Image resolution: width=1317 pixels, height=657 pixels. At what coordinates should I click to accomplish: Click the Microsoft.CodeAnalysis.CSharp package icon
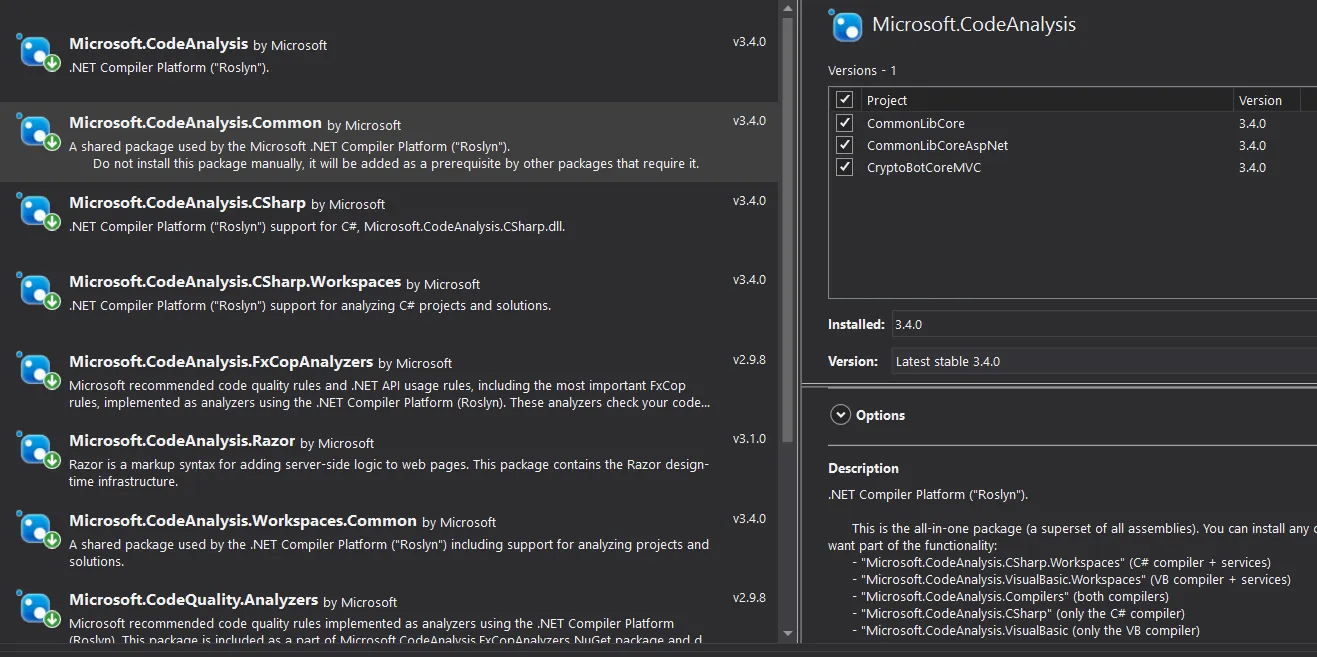point(37,211)
